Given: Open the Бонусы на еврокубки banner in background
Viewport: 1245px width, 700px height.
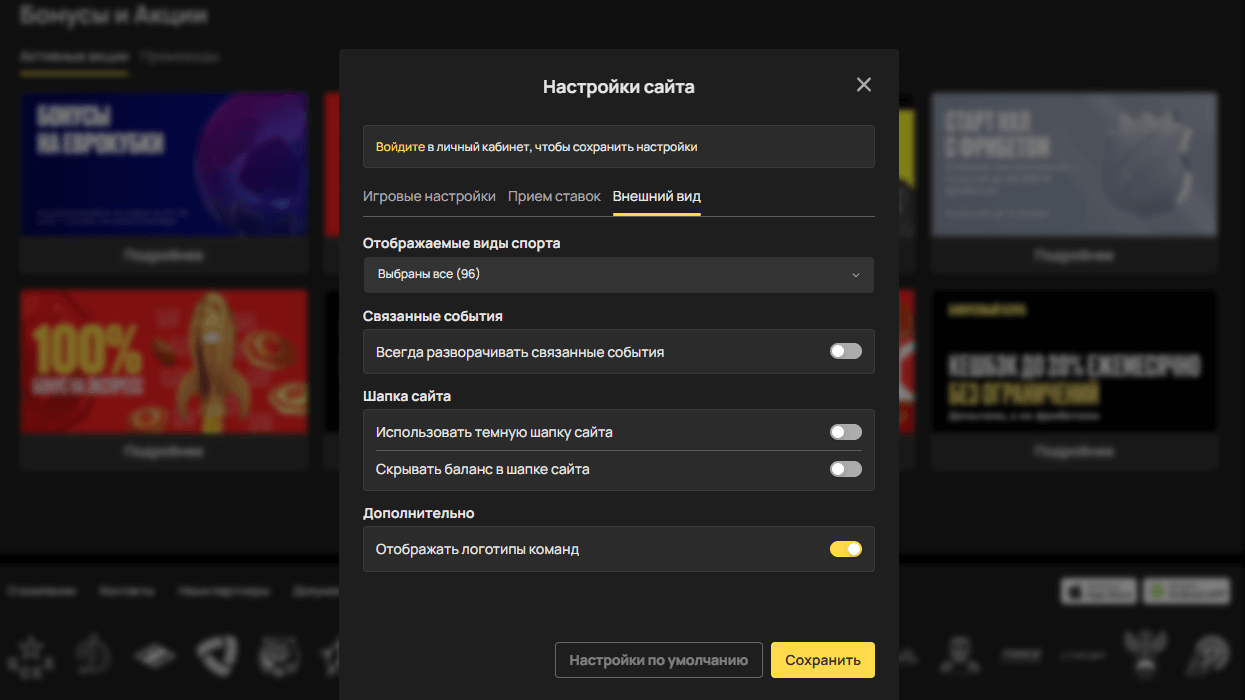Looking at the screenshot, I should click(164, 165).
